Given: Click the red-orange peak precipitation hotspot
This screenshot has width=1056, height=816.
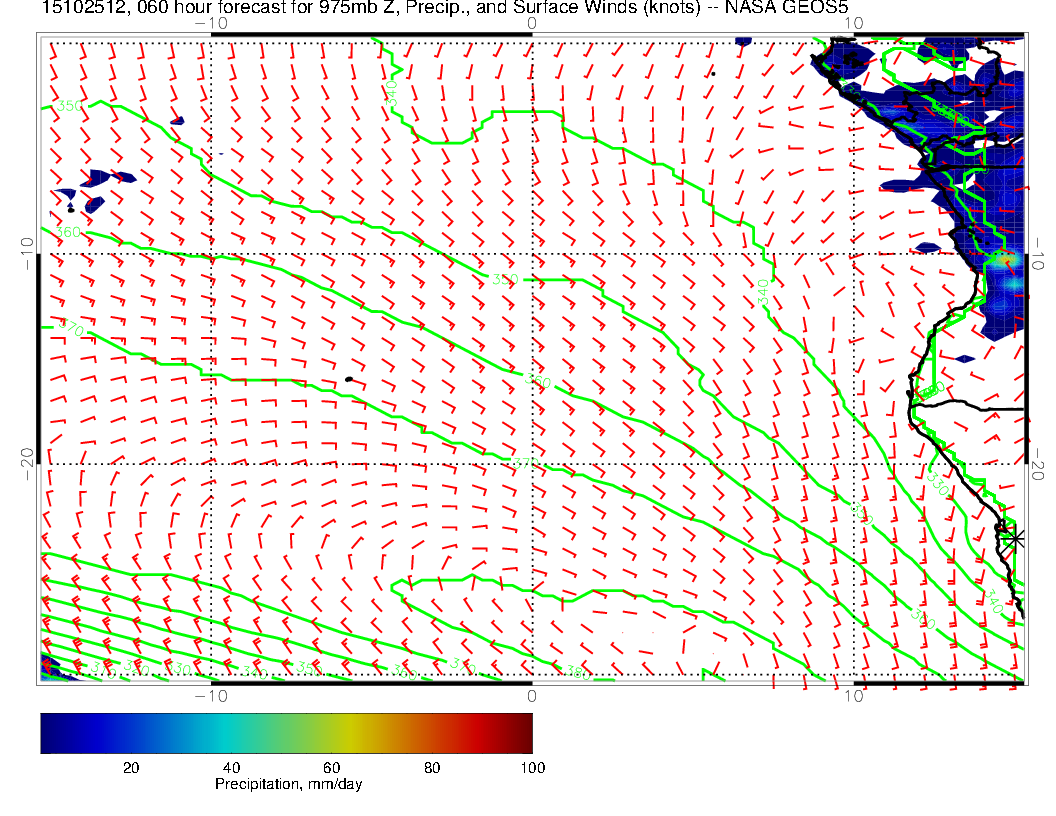Looking at the screenshot, I should click(x=1006, y=260).
